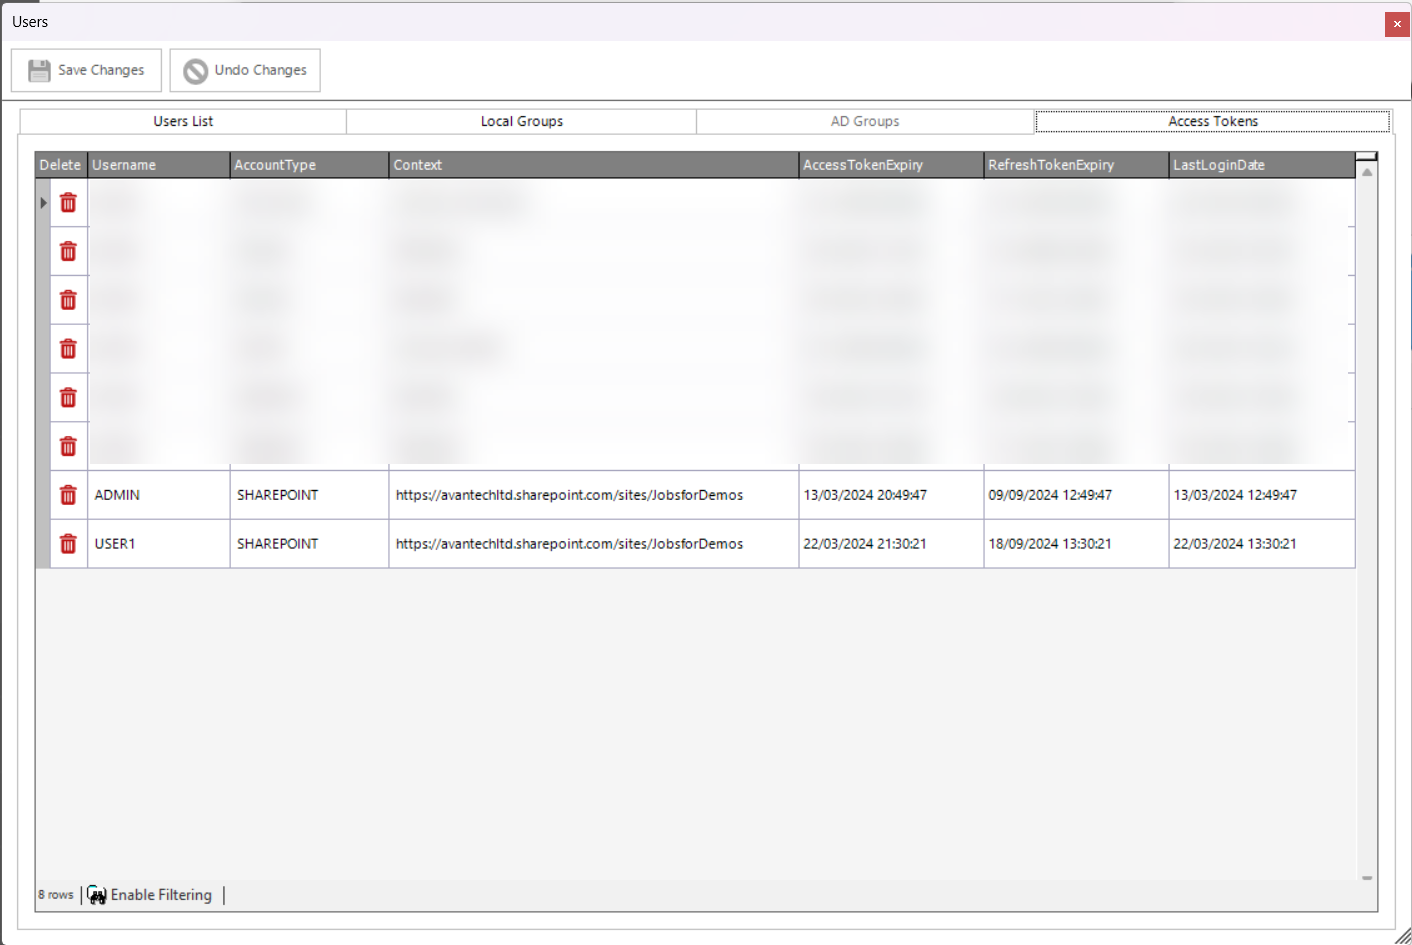Click Save Changes button
1412x945 pixels.
(86, 70)
